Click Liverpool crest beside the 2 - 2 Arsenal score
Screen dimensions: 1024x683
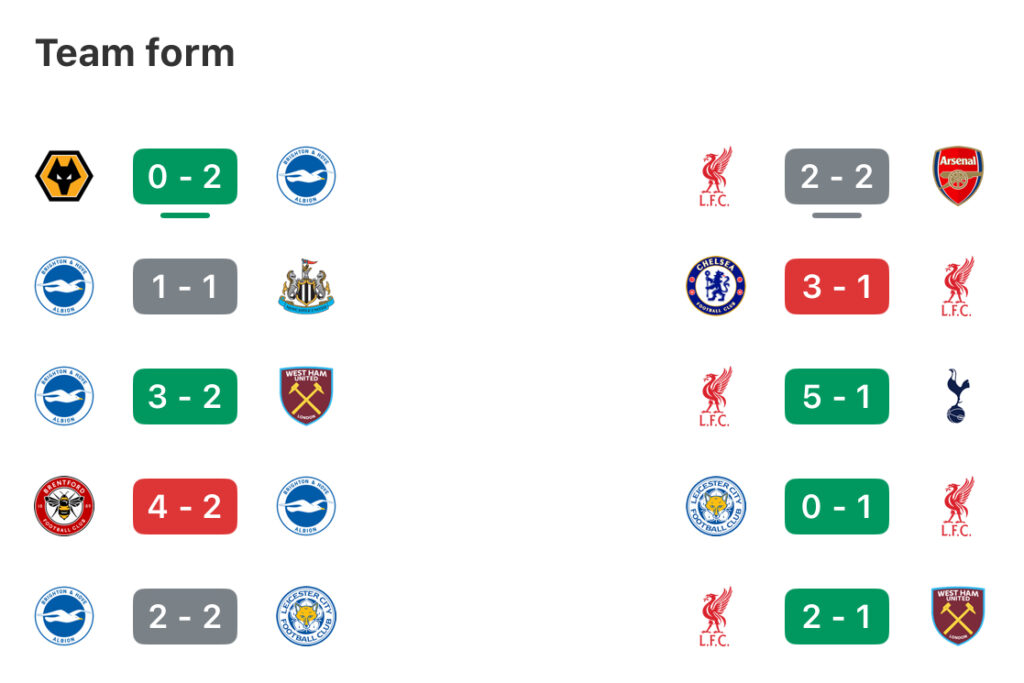[716, 176]
